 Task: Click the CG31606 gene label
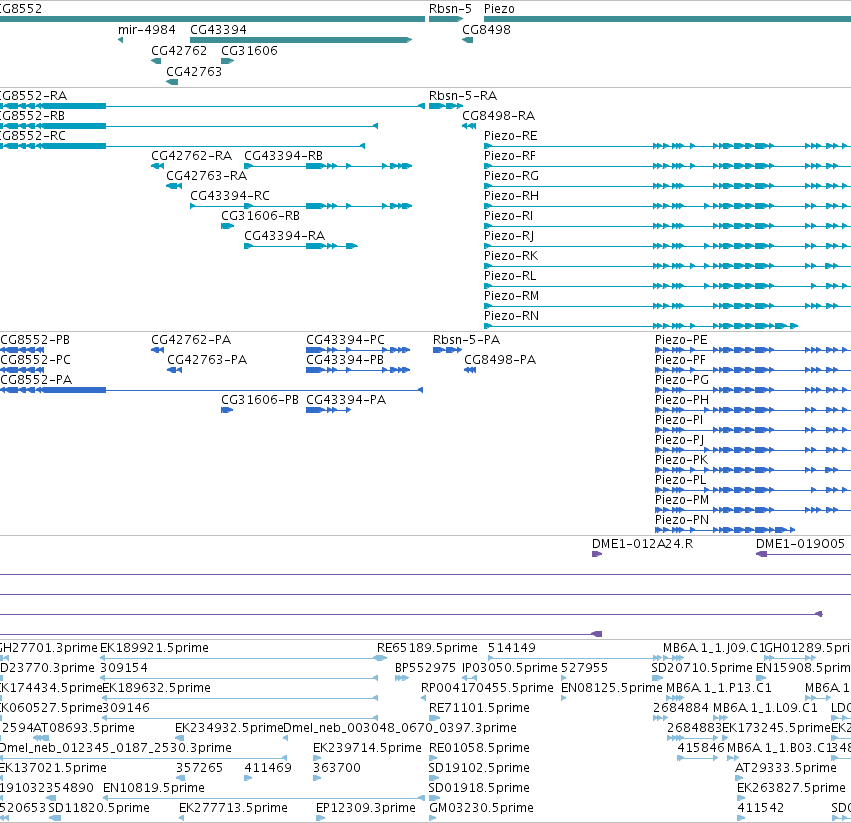coord(249,50)
